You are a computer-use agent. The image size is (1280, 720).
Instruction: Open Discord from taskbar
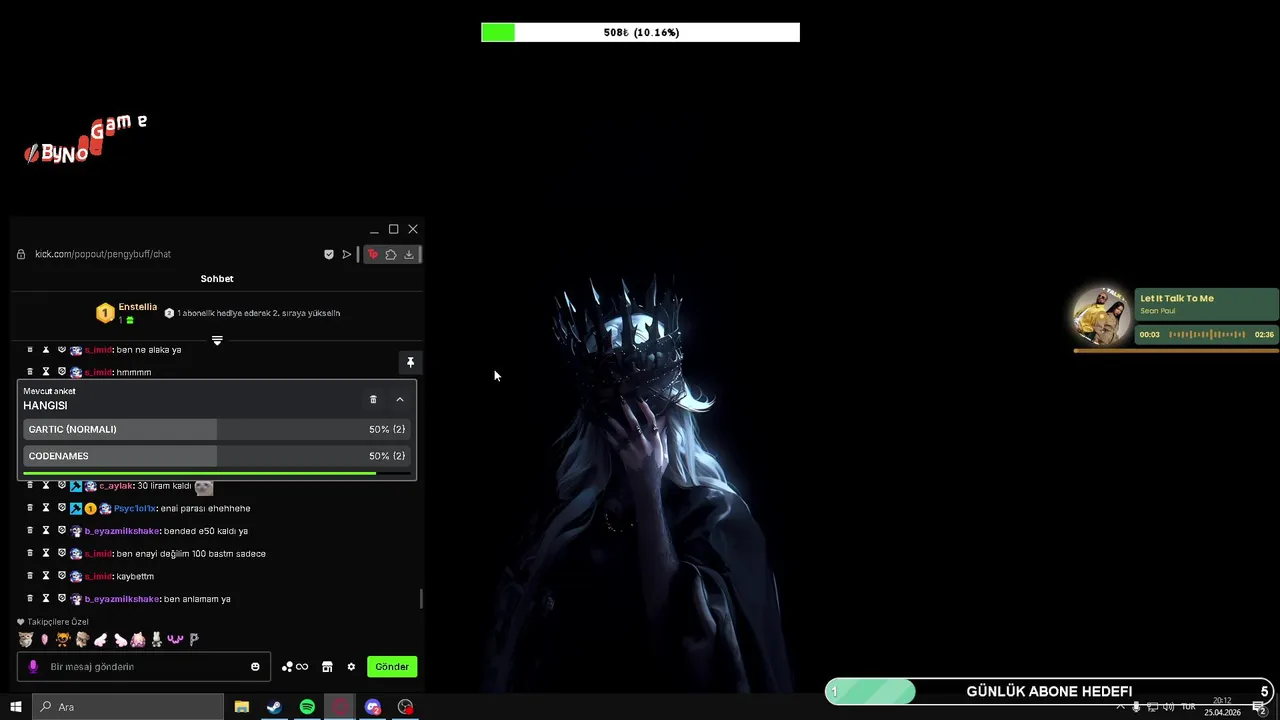click(373, 707)
